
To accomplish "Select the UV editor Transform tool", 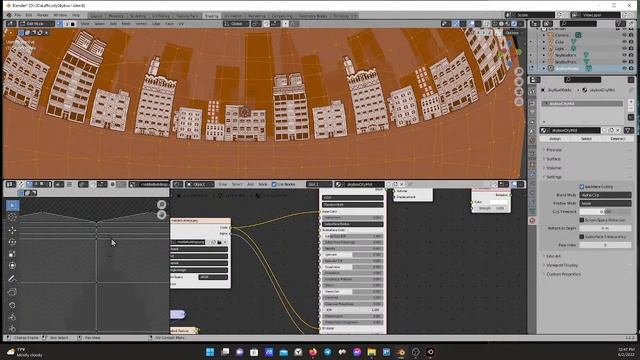I will [12, 266].
